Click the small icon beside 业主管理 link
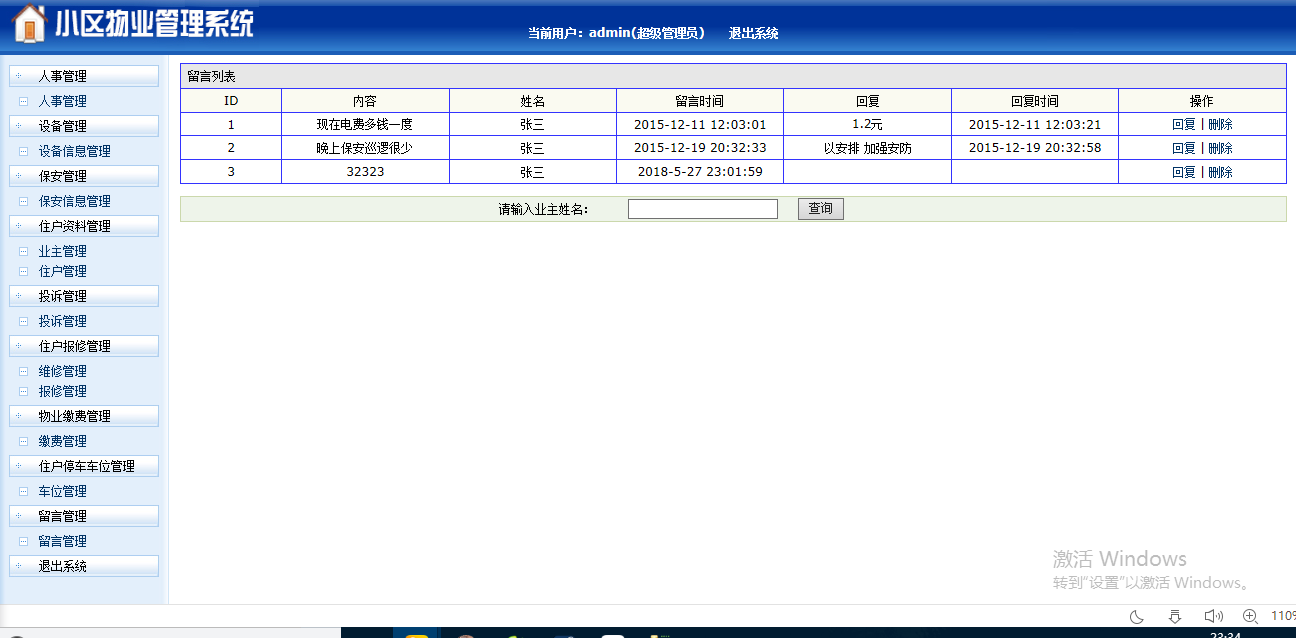Image resolution: width=1296 pixels, height=638 pixels. click(x=23, y=252)
